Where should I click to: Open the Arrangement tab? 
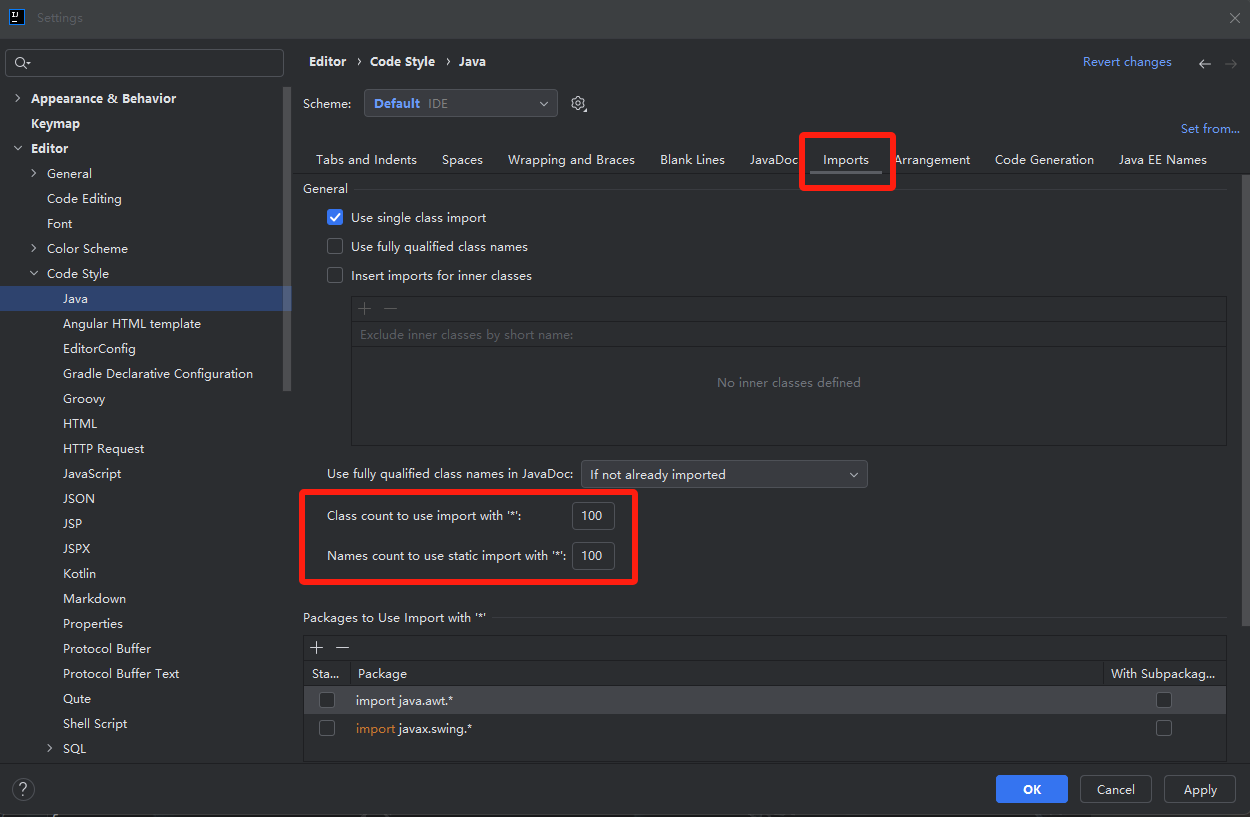pyautogui.click(x=932, y=160)
